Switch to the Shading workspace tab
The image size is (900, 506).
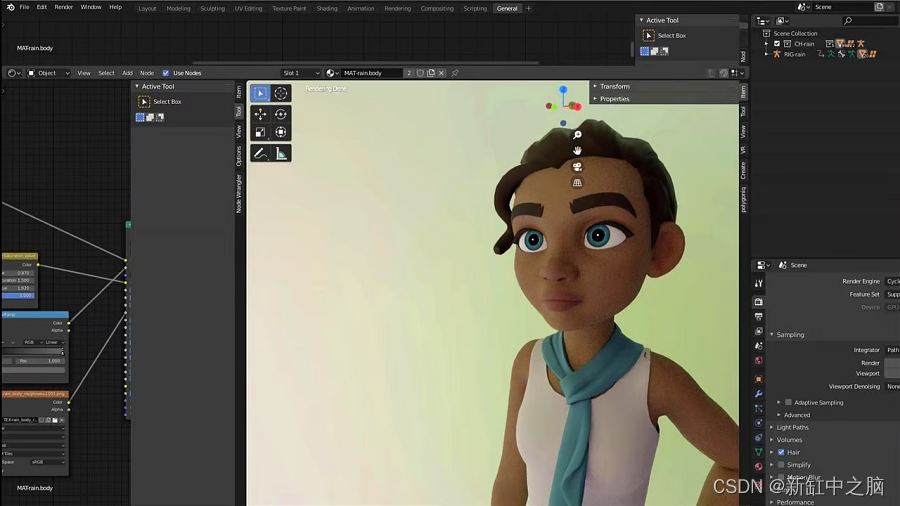327,9
